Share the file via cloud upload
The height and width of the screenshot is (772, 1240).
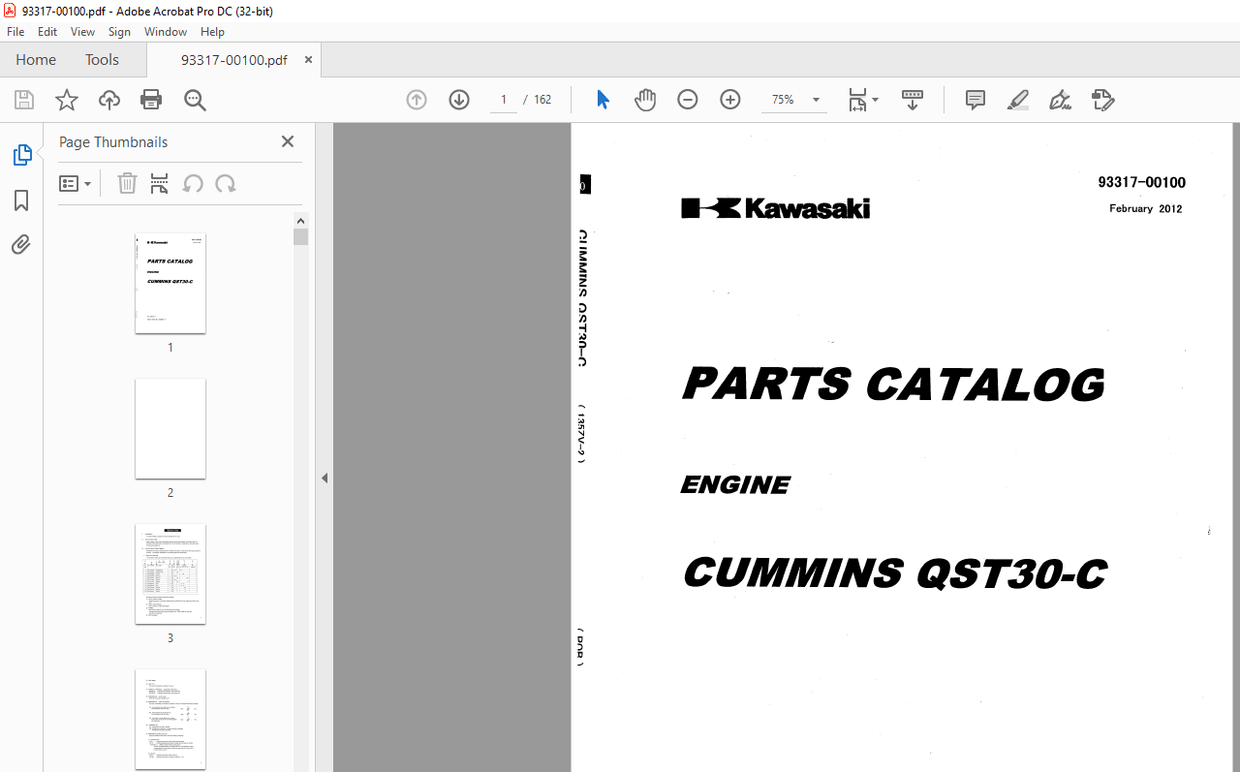109,99
